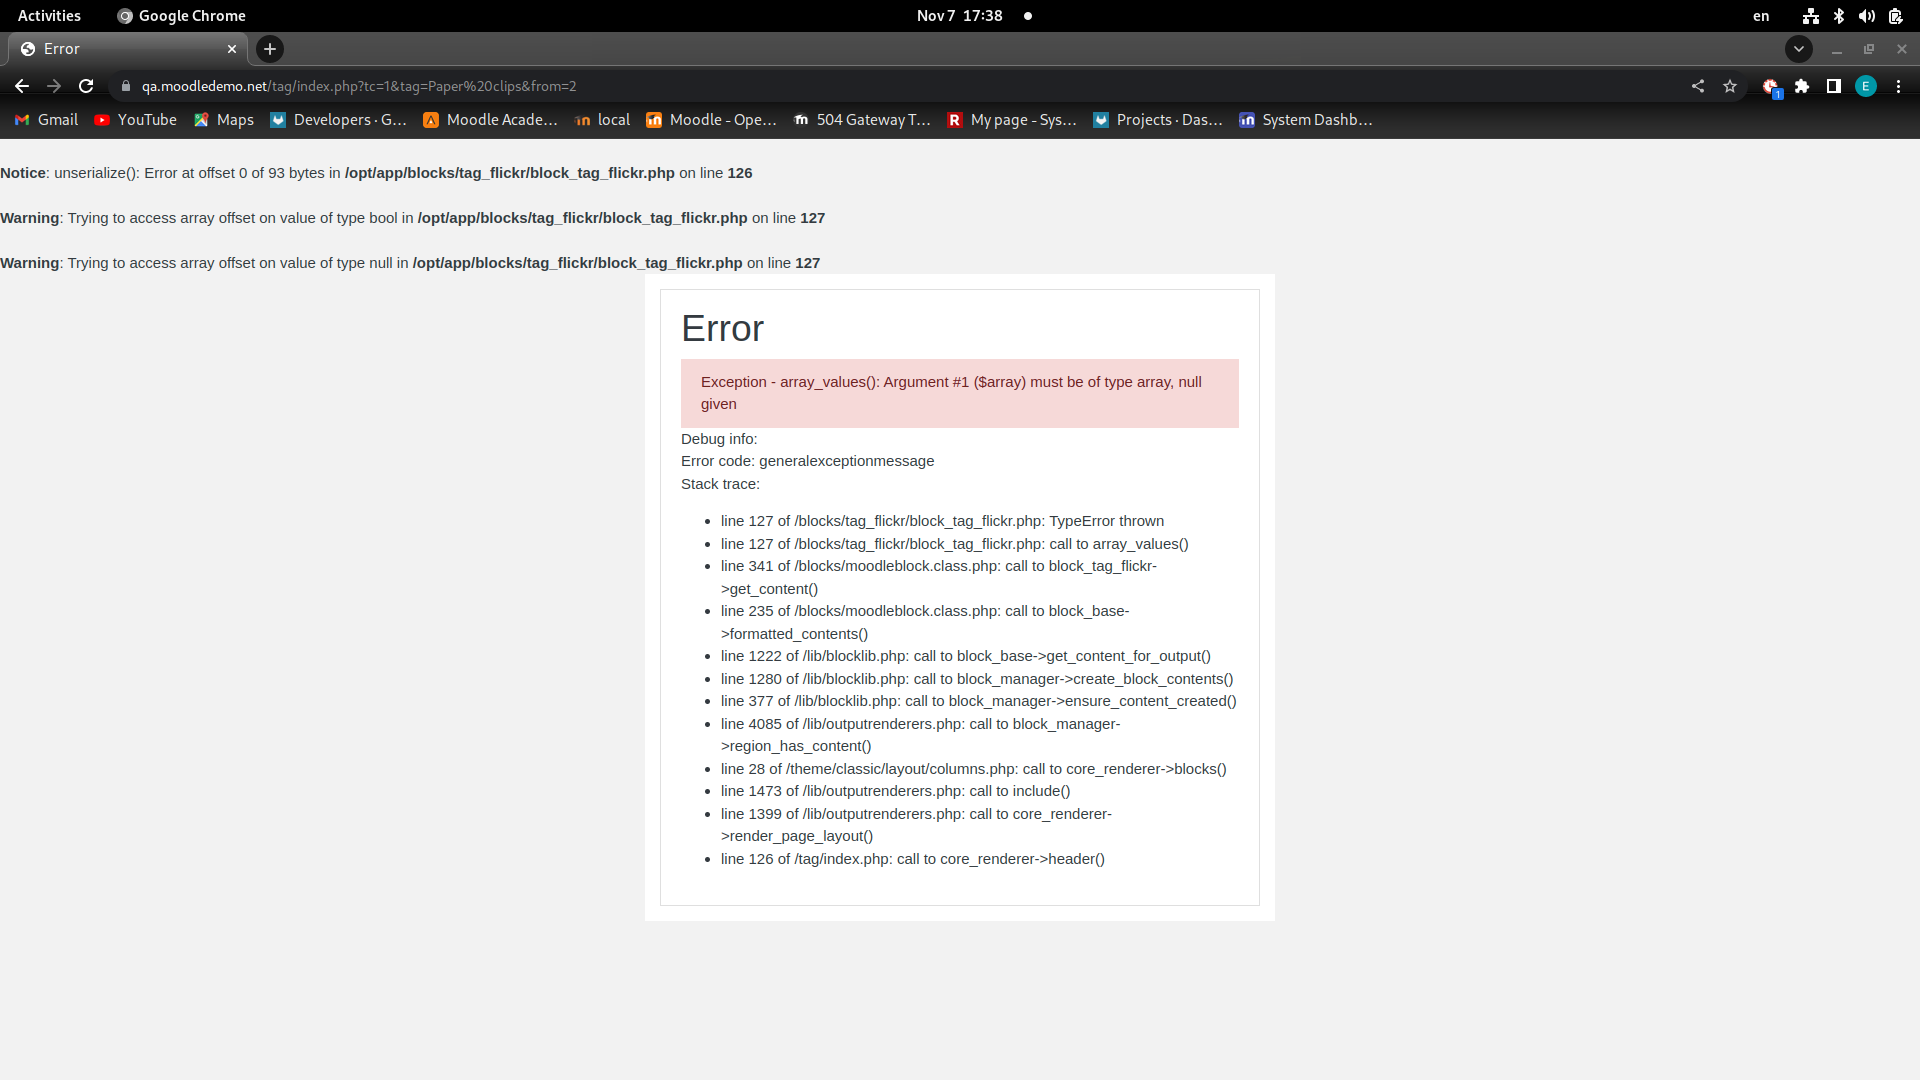Reload the error page
1920x1080 pixels.
tap(86, 86)
